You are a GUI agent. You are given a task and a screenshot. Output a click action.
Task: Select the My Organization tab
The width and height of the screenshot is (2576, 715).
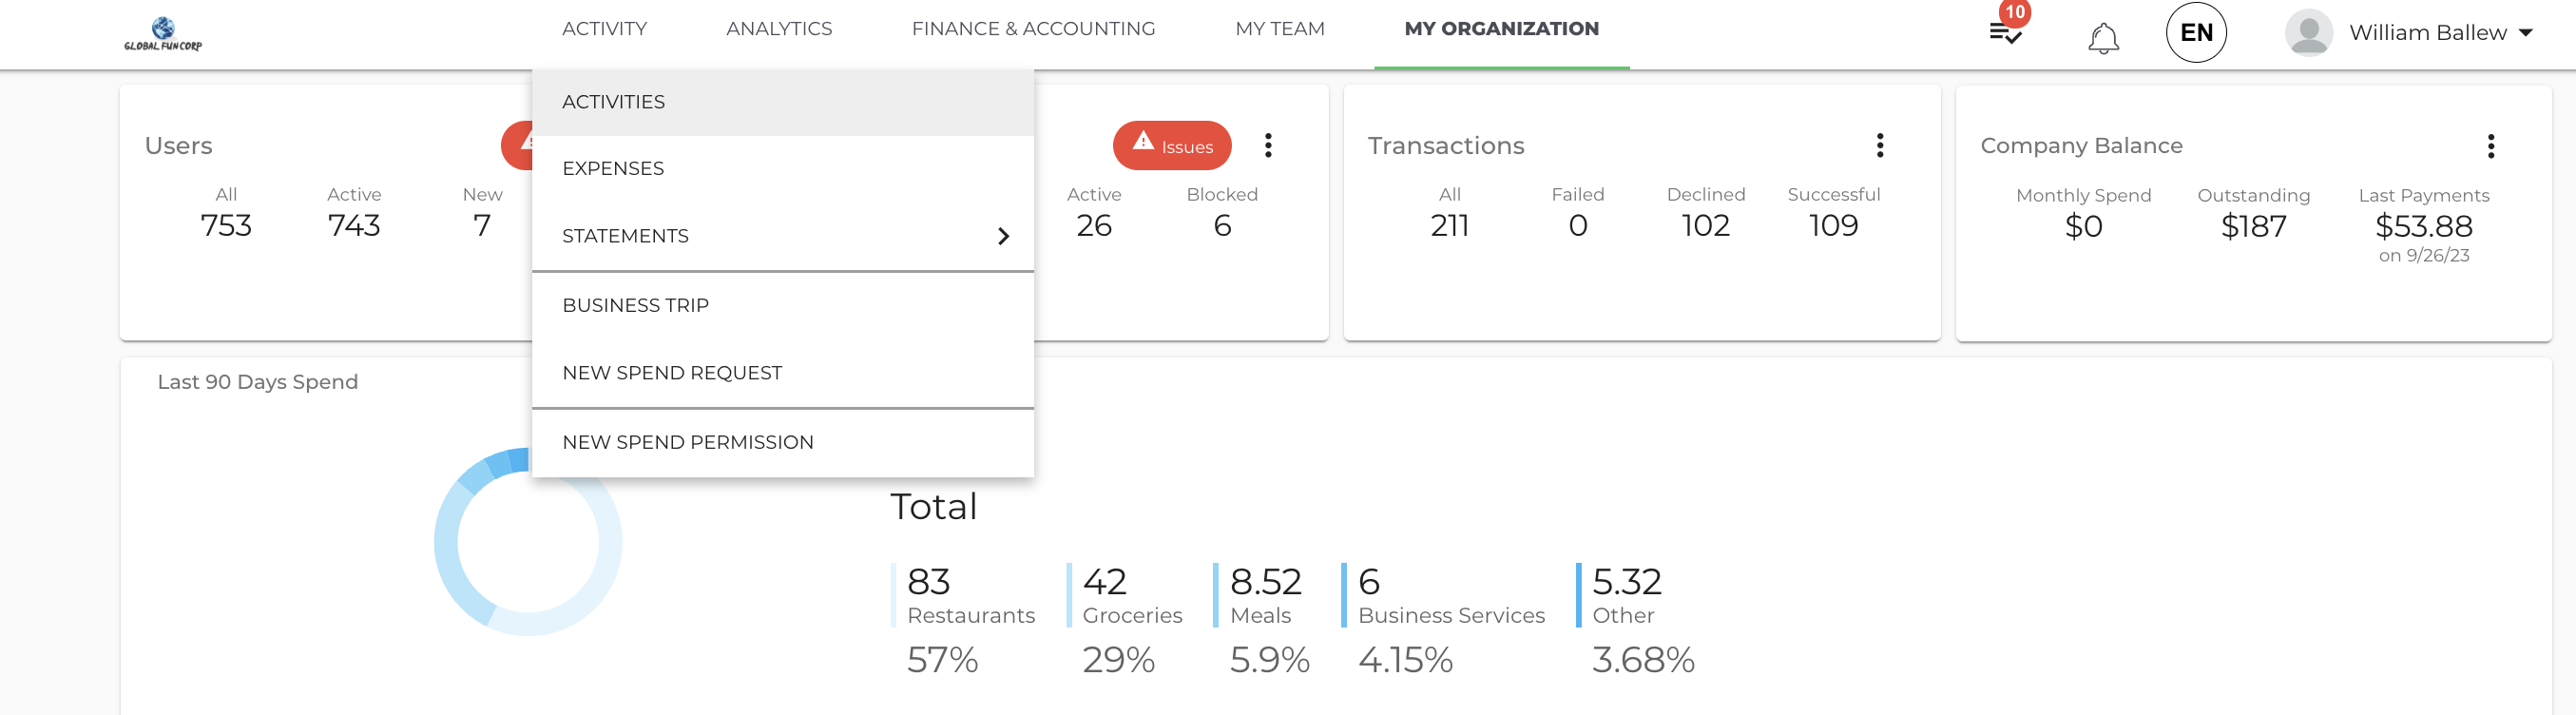(1501, 29)
